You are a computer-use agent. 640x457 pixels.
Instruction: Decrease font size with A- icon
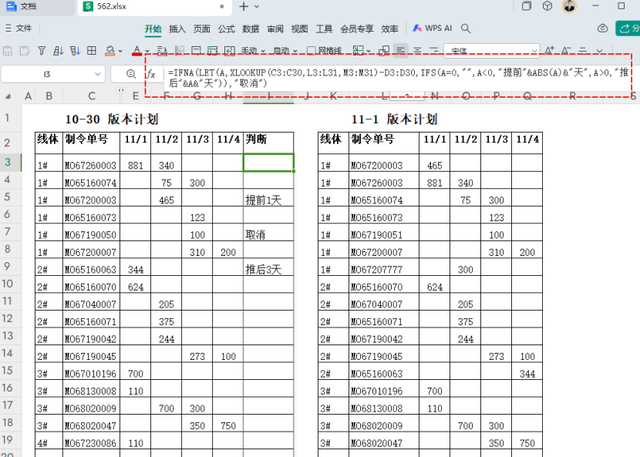[x=566, y=51]
